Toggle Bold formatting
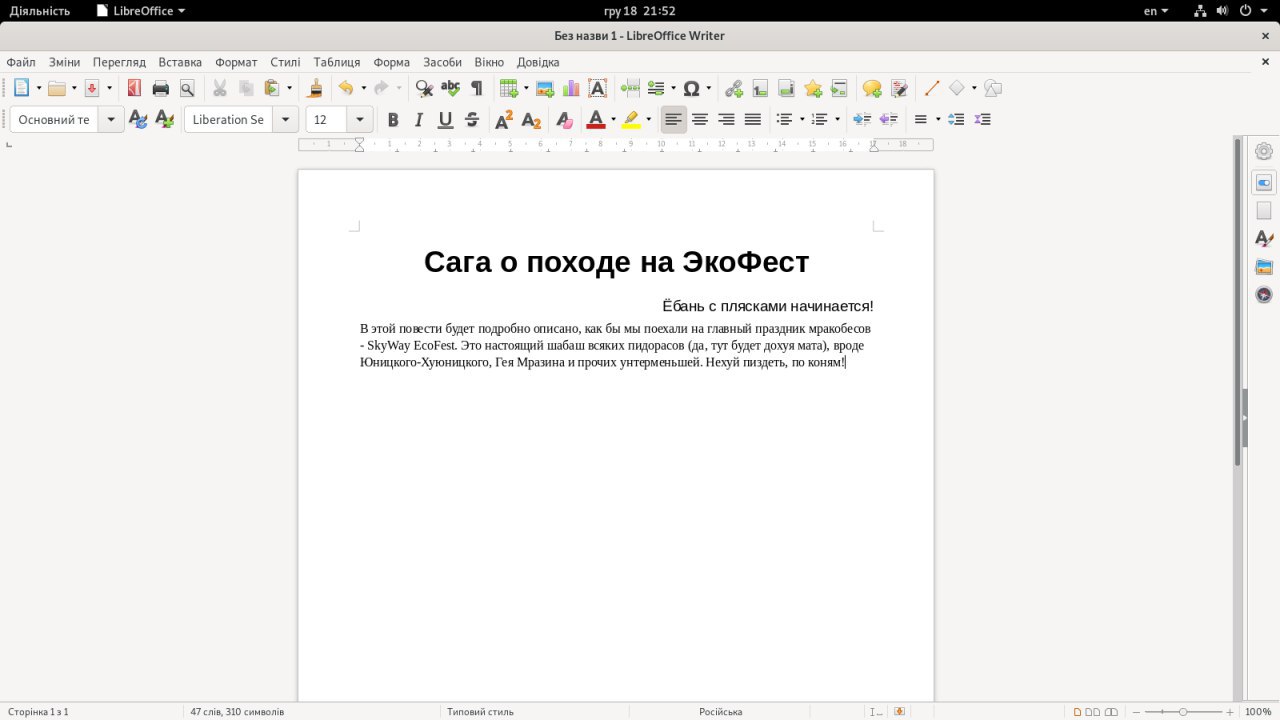 coord(393,120)
